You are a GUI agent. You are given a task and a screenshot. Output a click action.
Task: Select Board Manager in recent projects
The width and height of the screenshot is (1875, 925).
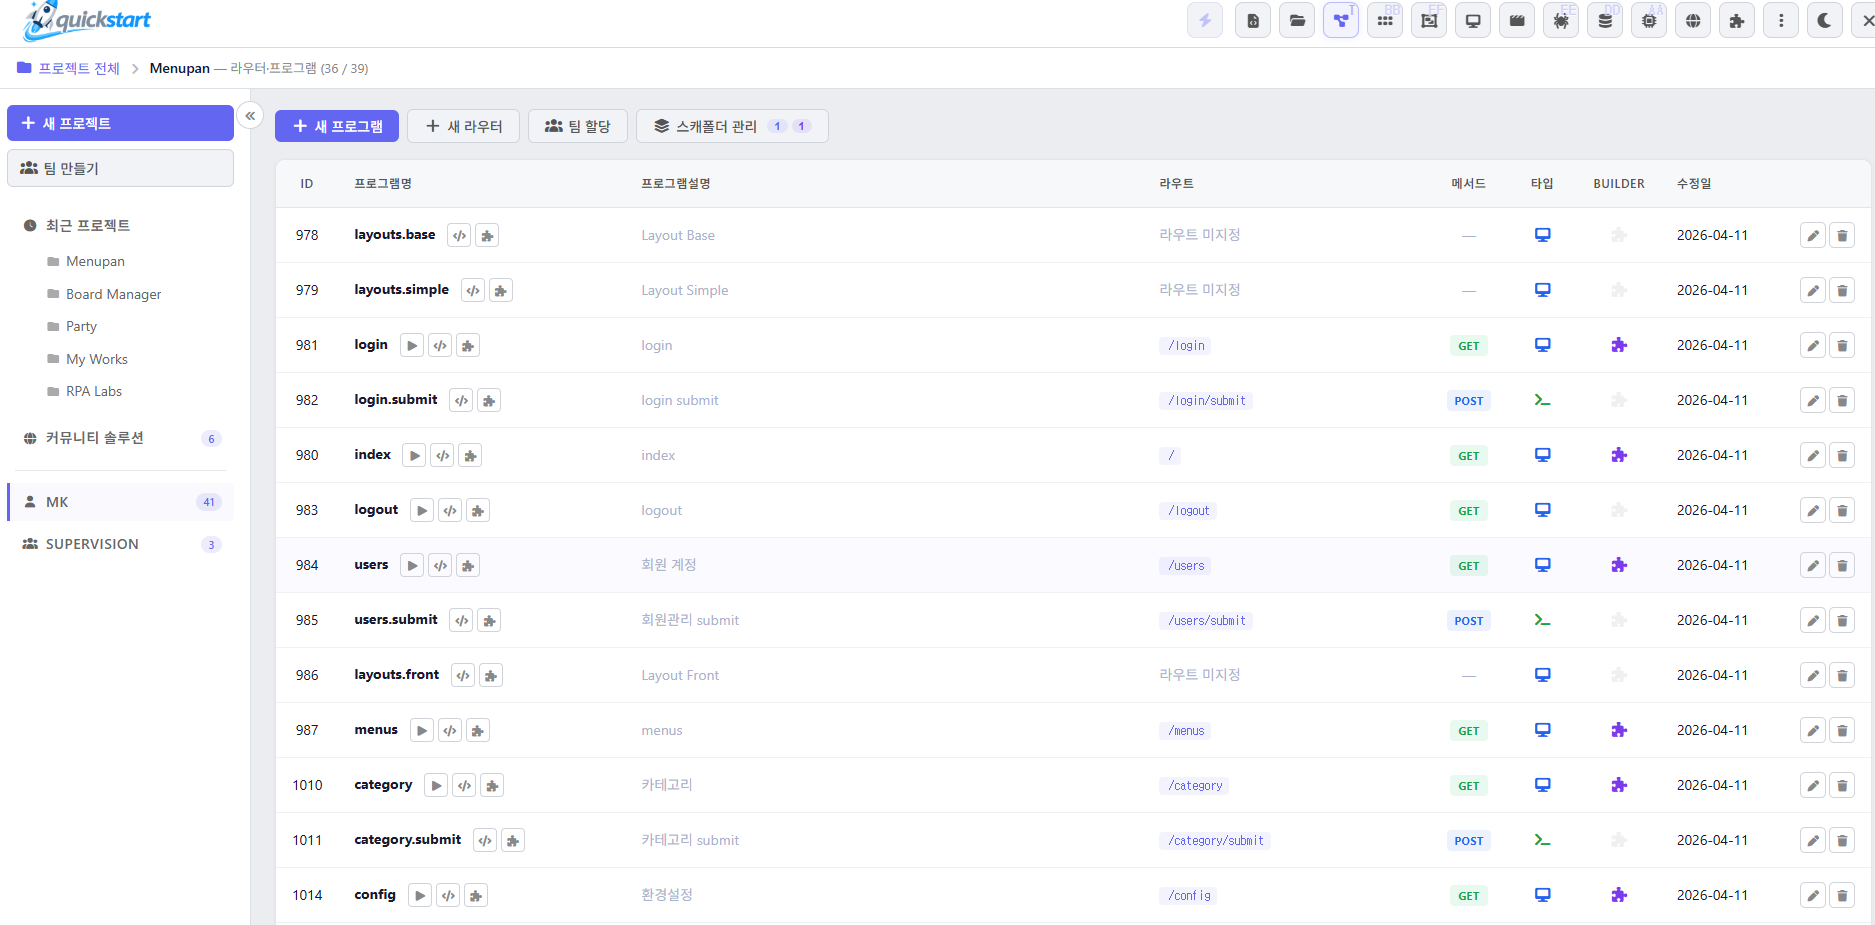113,293
